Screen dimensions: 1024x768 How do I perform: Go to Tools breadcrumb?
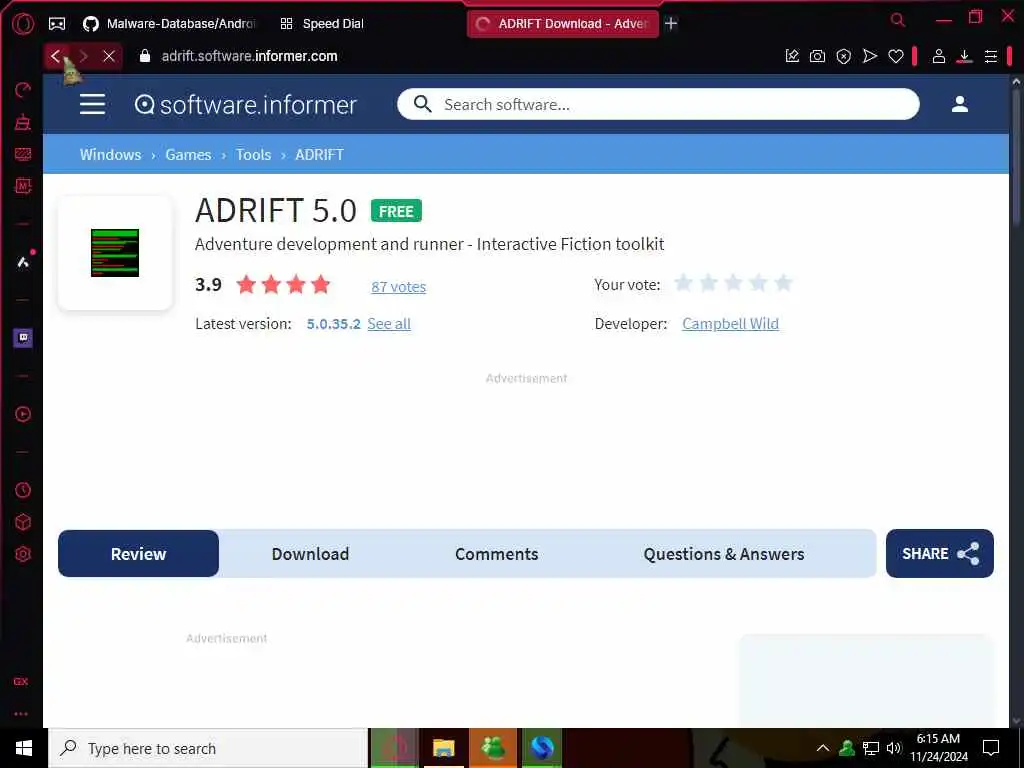(253, 155)
